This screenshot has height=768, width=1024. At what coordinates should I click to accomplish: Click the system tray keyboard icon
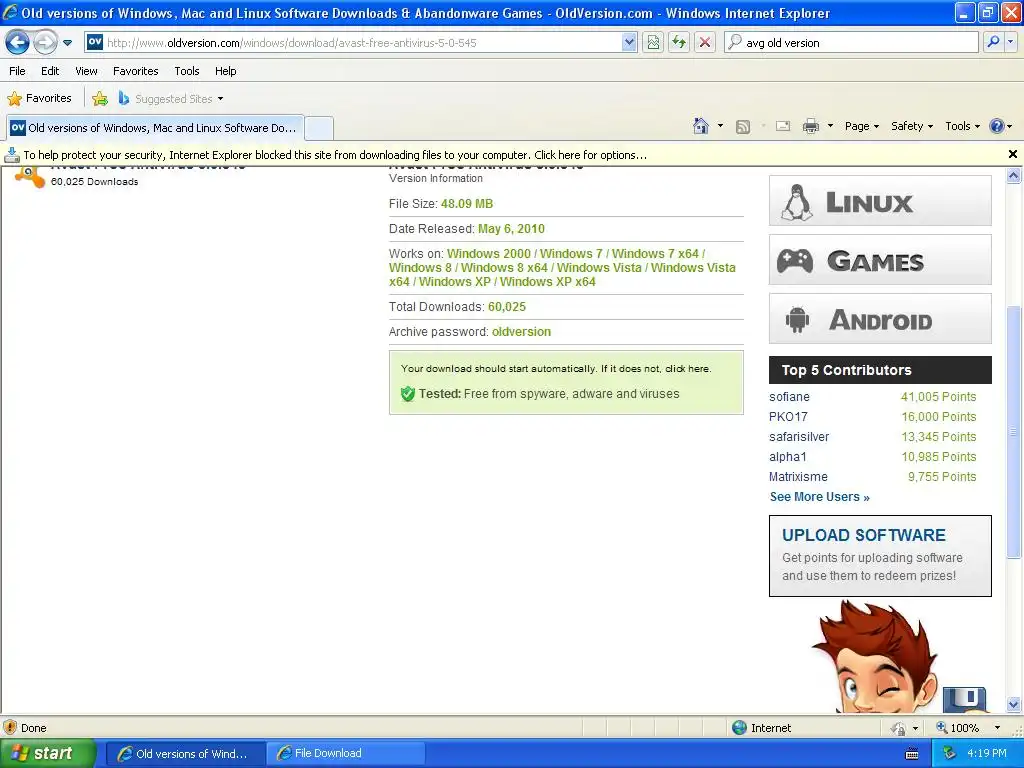912,754
